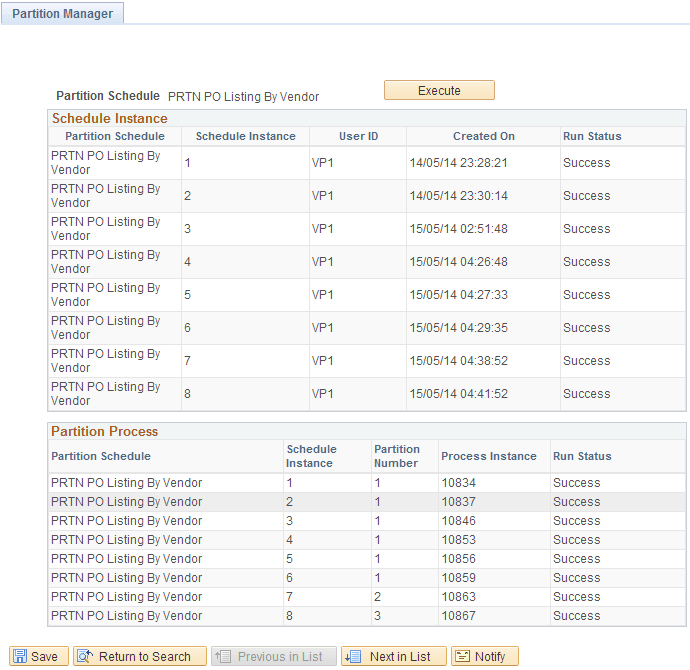
Task: Select created date 15/05/14 04:38:52
Action: click(x=459, y=361)
